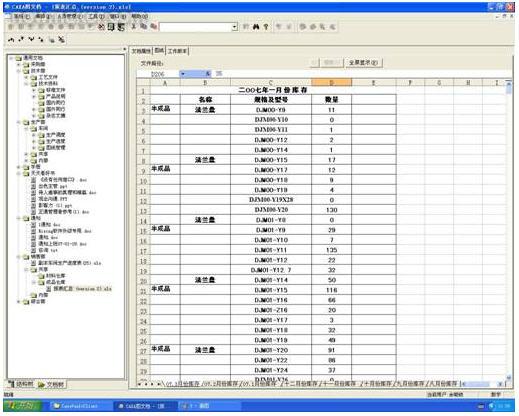Viewport: 519px width, 416px height.
Task: Click the last icon in second toolbar row
Action: click(x=62, y=40)
